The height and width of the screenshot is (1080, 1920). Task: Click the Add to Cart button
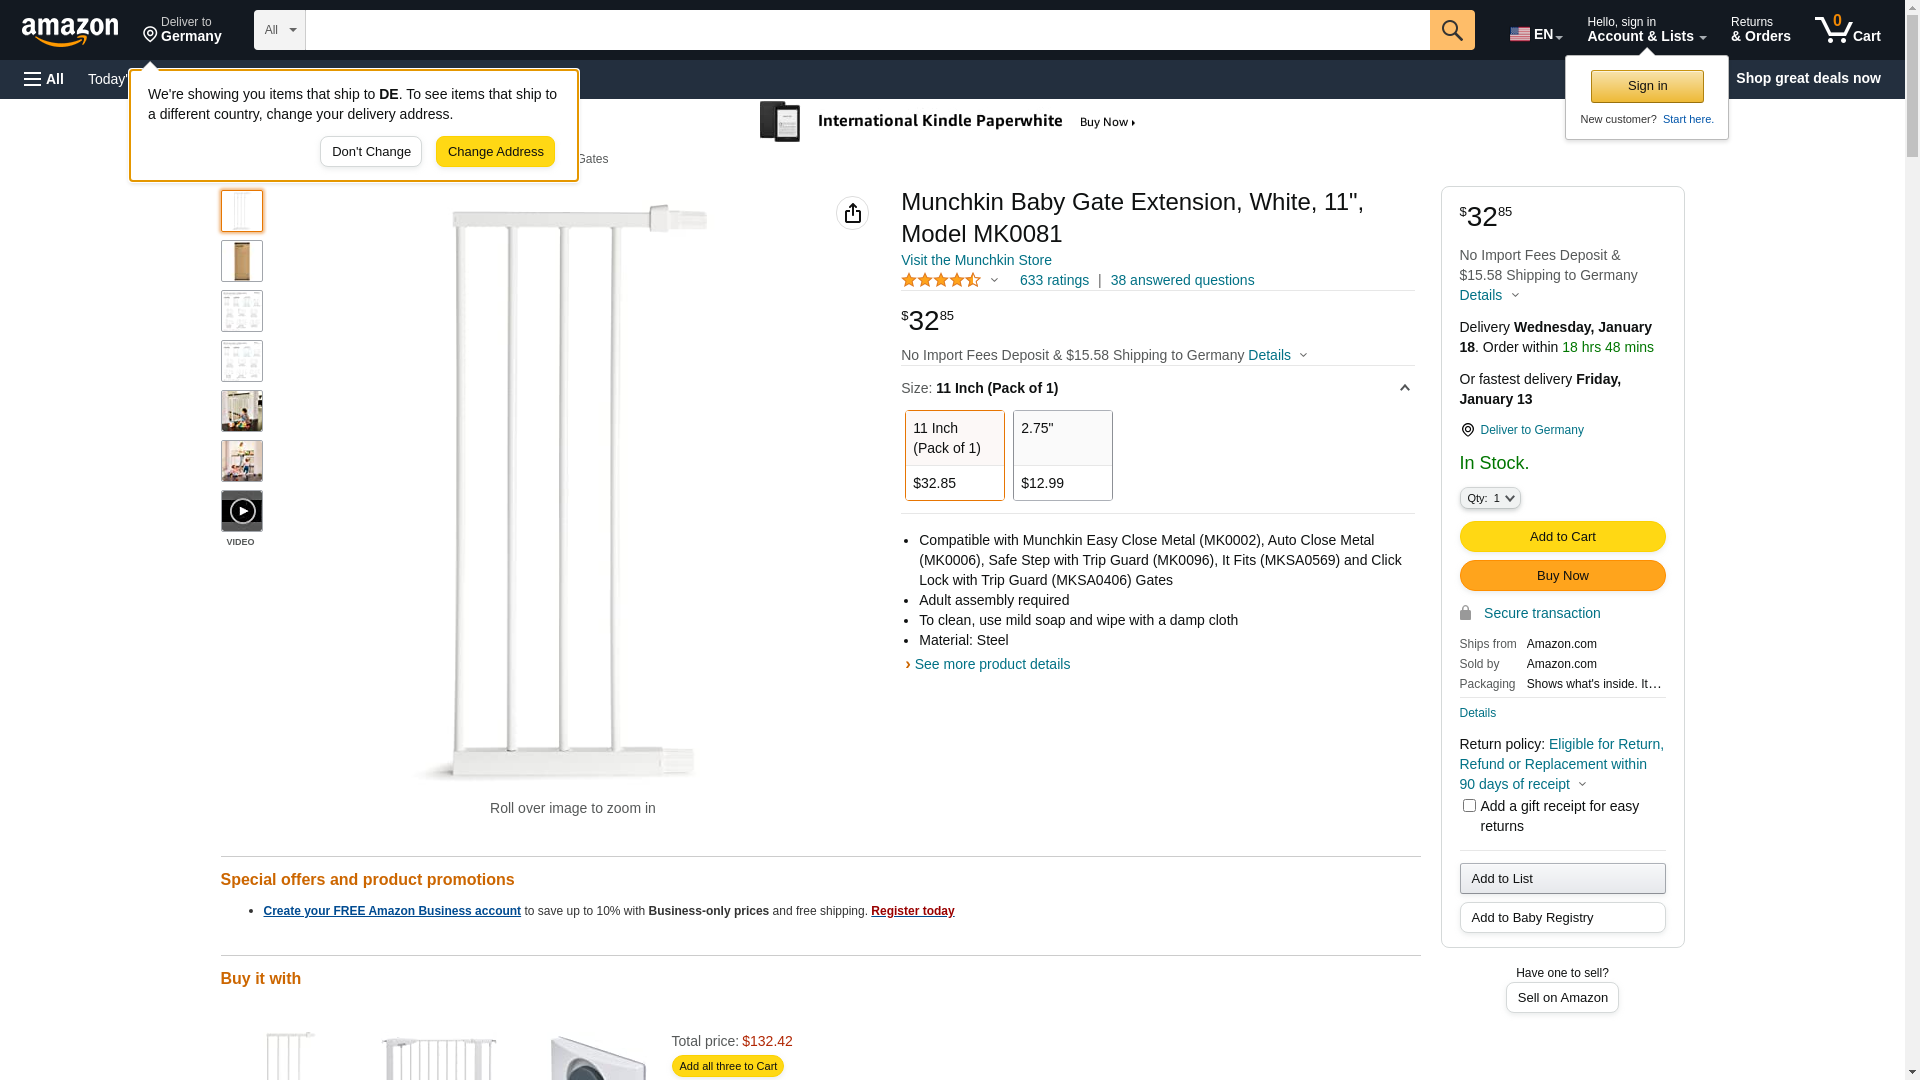coord(1562,537)
